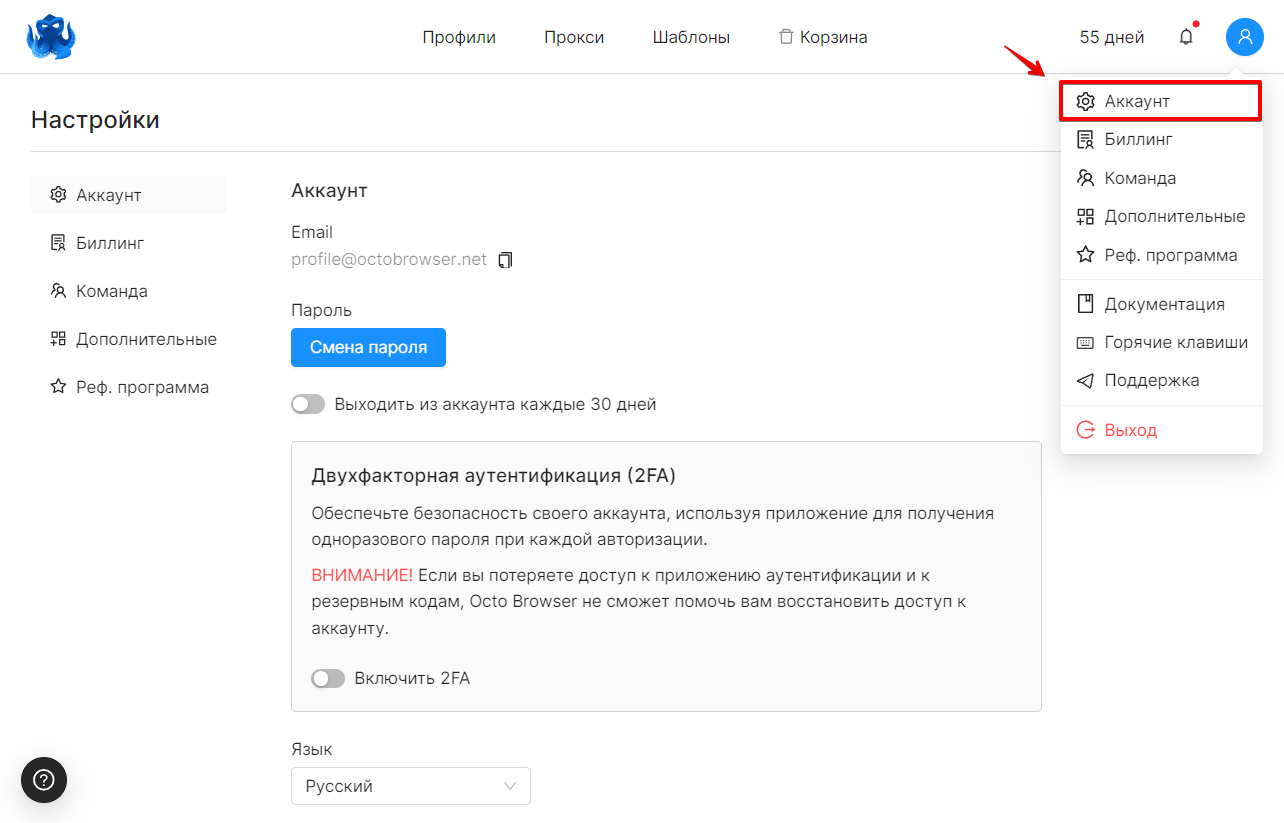Click the sidebar Реф. программа star icon

click(x=58, y=387)
